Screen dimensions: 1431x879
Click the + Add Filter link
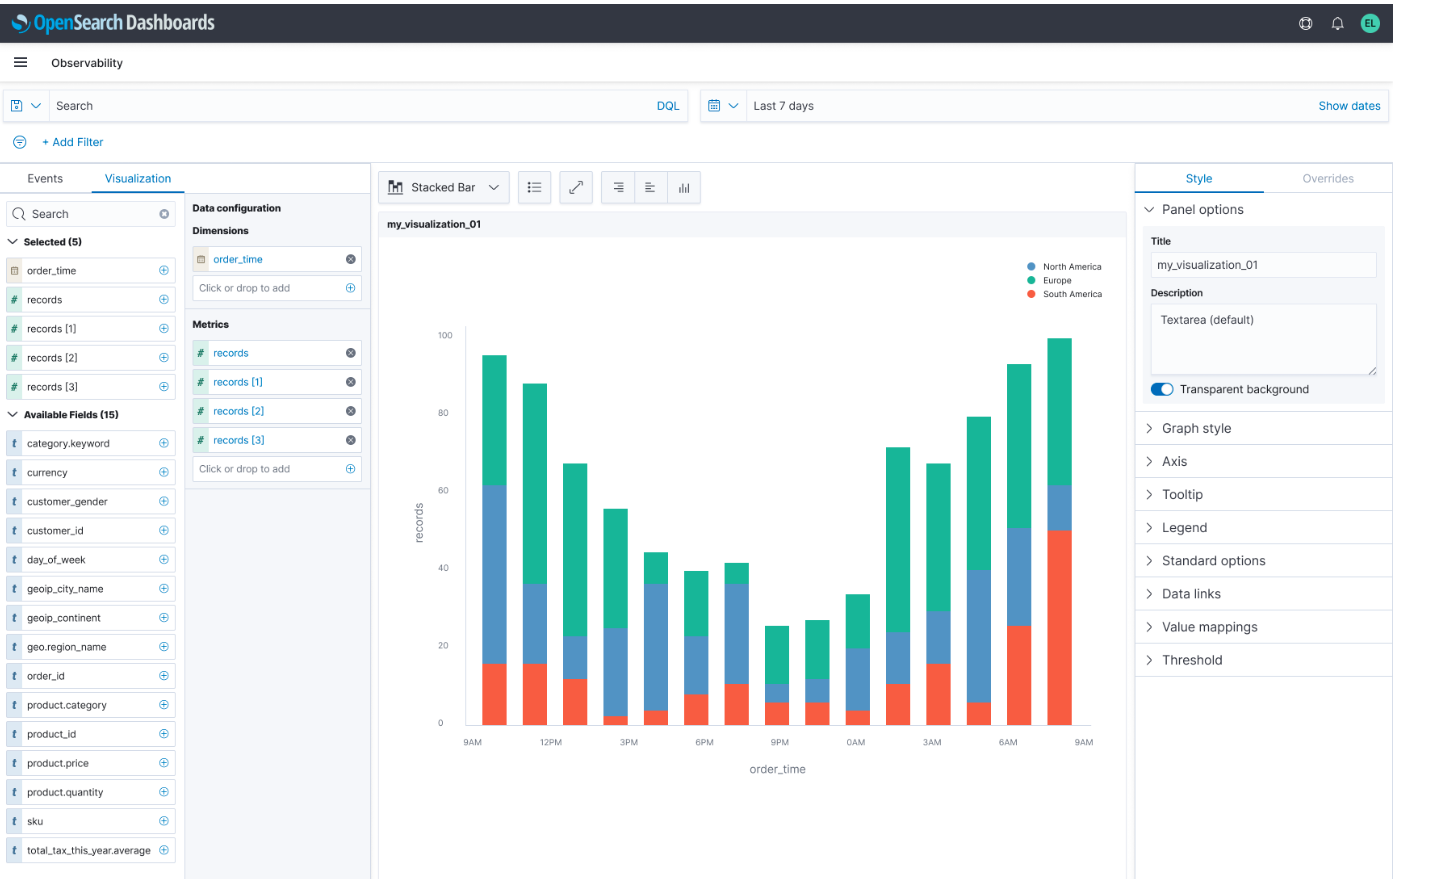pyautogui.click(x=72, y=141)
